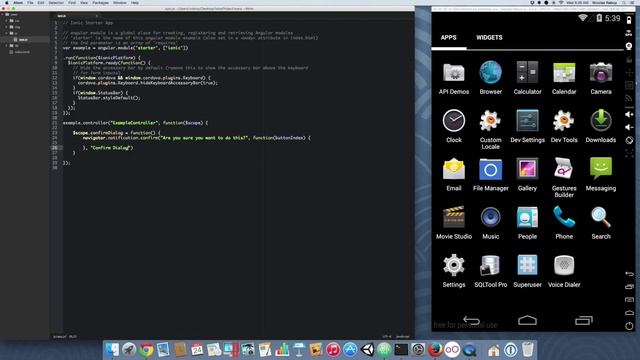640x360 pixels.
Task: Open the Movie Studio app
Action: (453, 223)
